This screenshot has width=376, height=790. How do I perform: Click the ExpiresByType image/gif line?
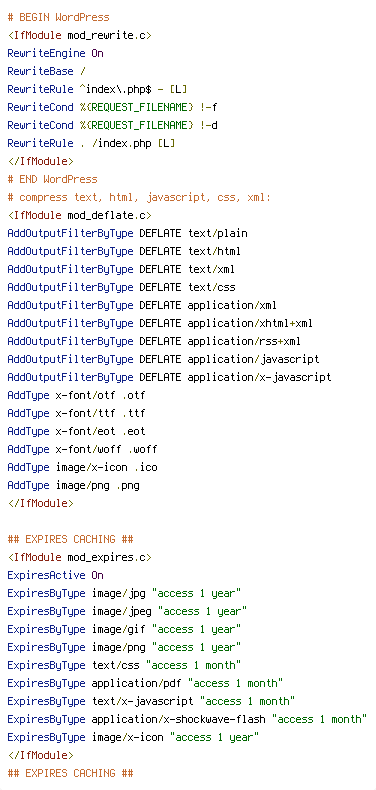point(124,631)
